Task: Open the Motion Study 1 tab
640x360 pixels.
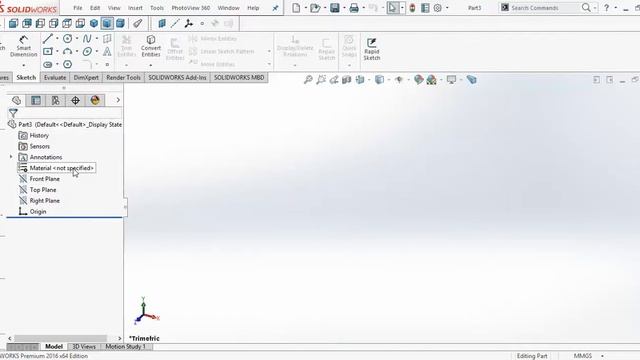Action: click(x=125, y=347)
